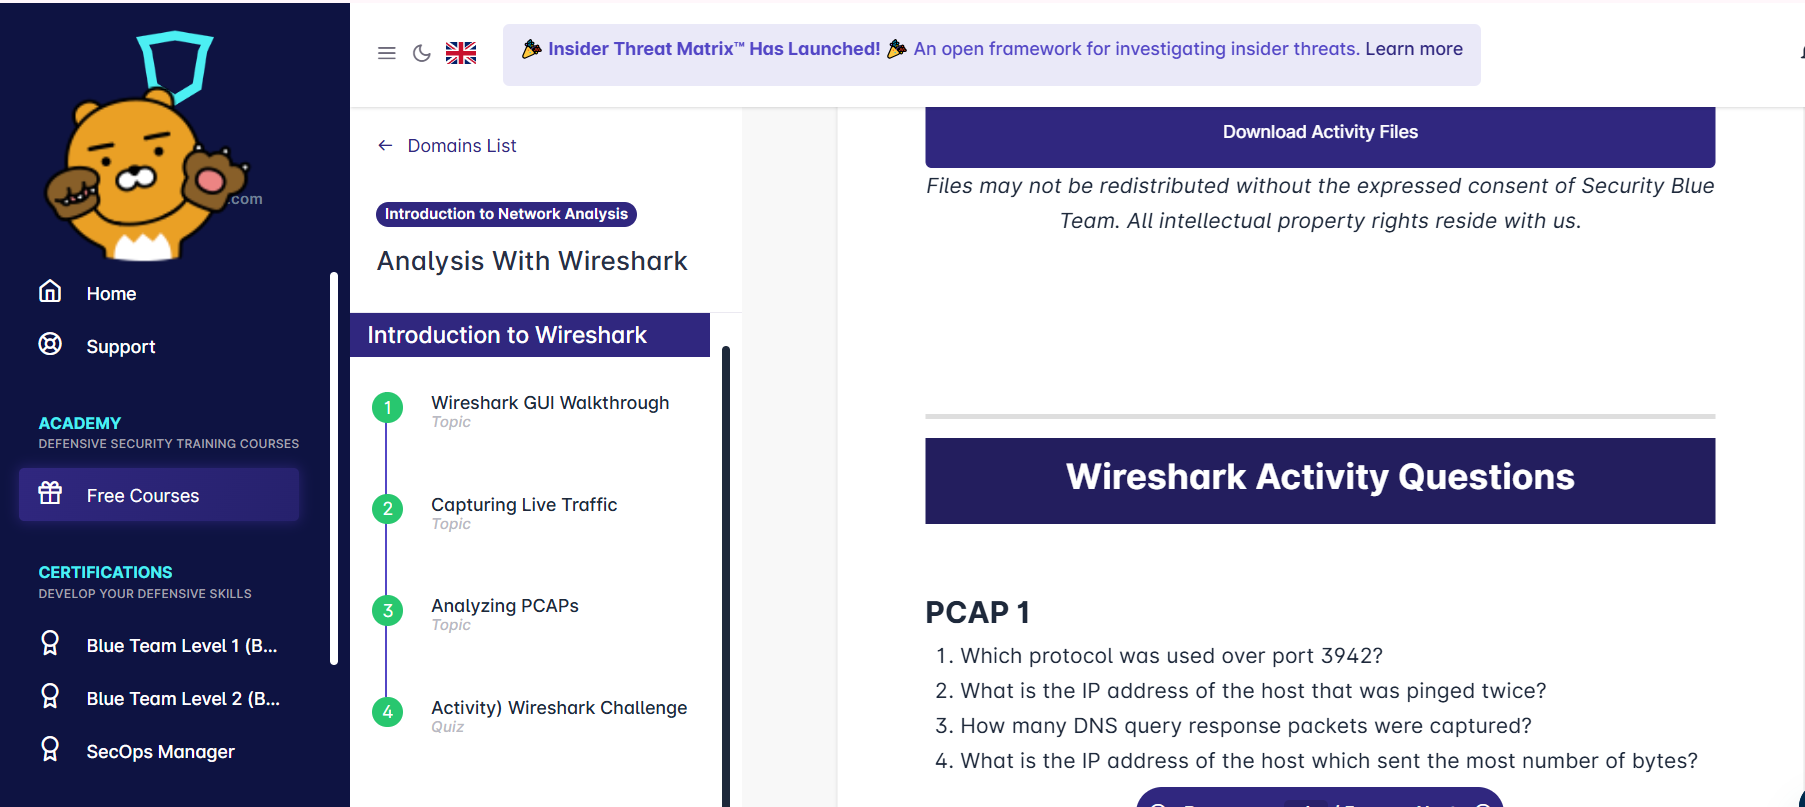
Task: Open Home in the sidebar
Action: tap(111, 294)
